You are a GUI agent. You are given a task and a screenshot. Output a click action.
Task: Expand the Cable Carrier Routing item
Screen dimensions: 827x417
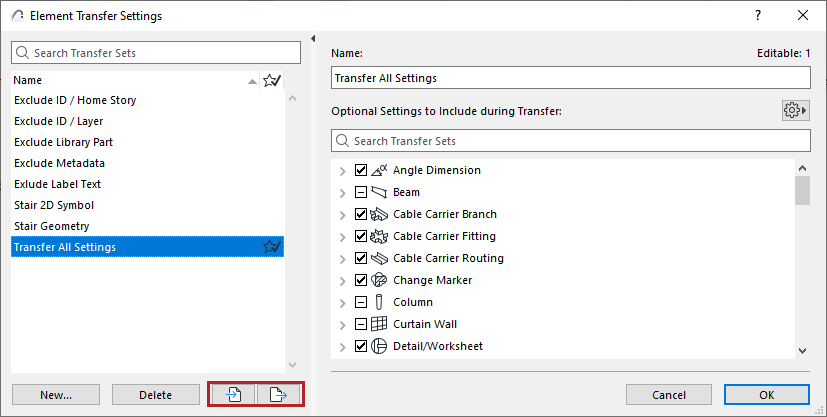coord(343,258)
